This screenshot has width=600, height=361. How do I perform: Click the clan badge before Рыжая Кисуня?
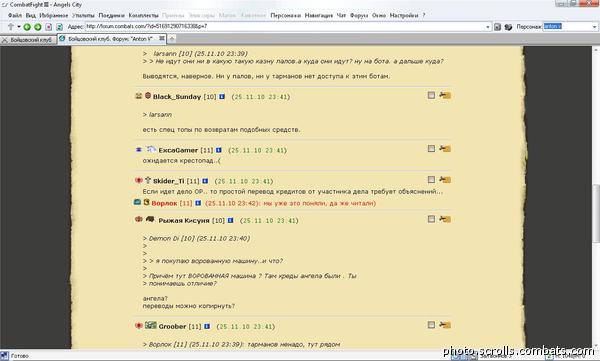pos(150,219)
